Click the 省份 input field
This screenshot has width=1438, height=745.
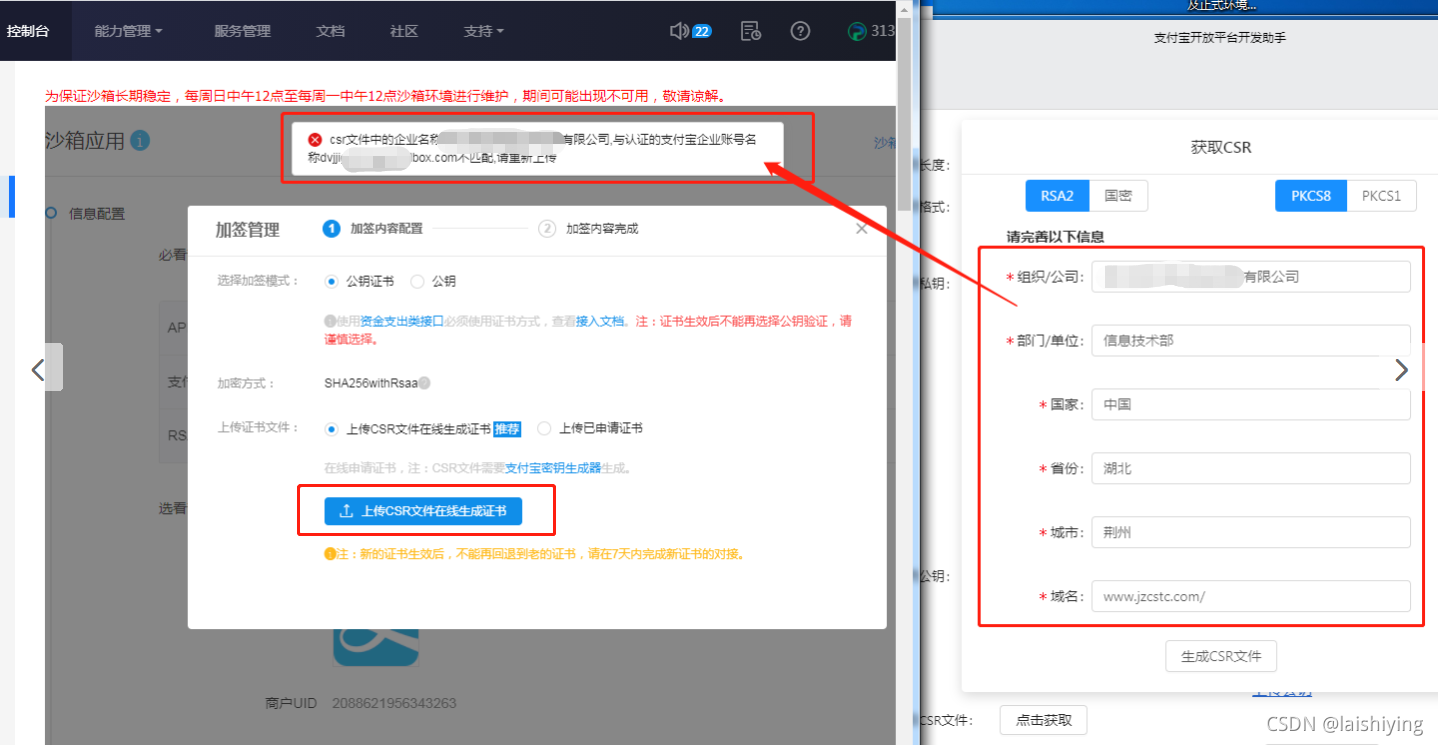[1251, 469]
